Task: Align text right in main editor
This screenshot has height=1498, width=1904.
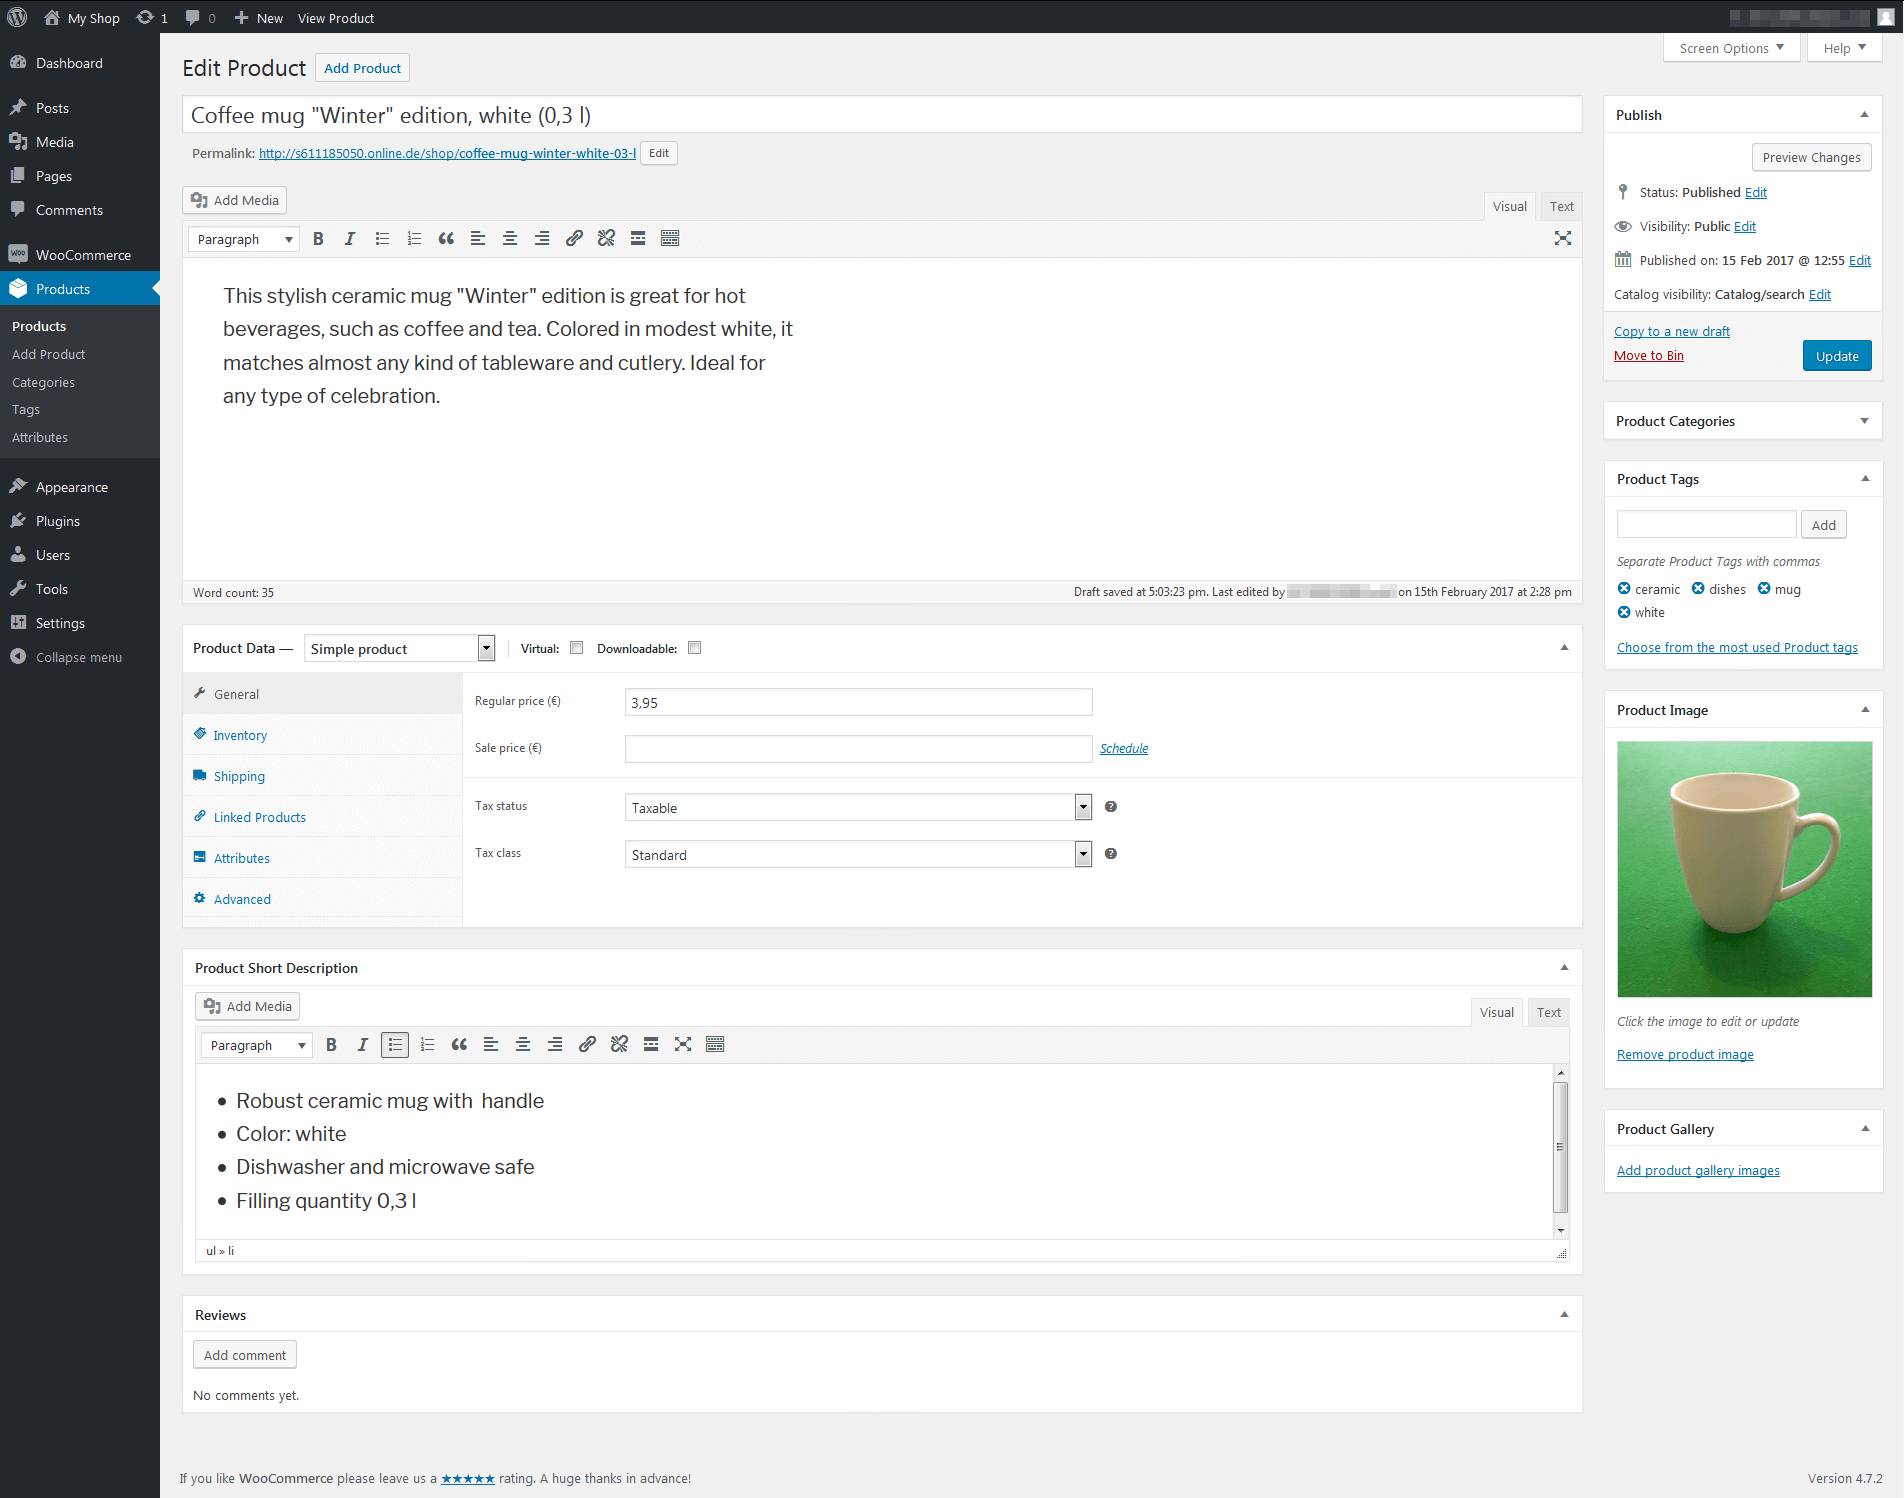Action: [x=542, y=238]
